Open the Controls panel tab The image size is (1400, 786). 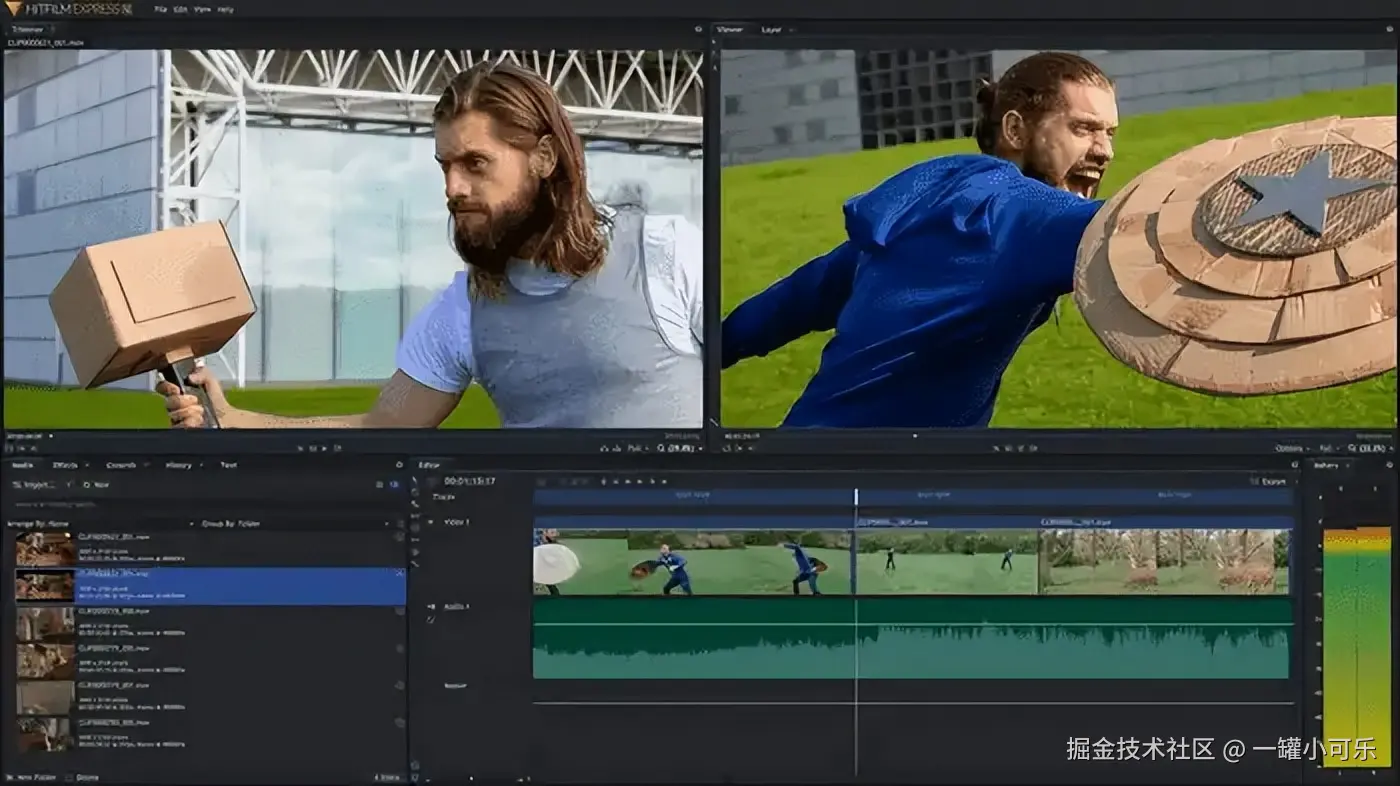point(121,465)
